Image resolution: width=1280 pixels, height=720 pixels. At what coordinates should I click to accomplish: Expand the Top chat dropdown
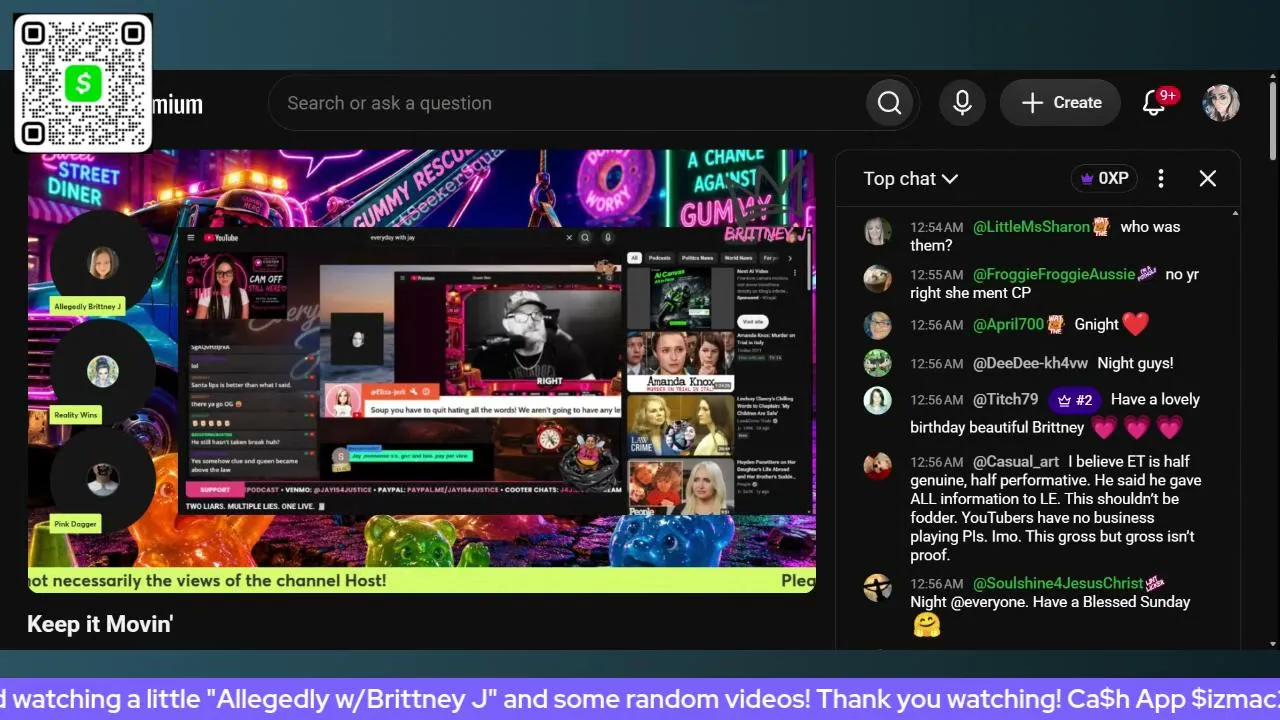tap(910, 179)
